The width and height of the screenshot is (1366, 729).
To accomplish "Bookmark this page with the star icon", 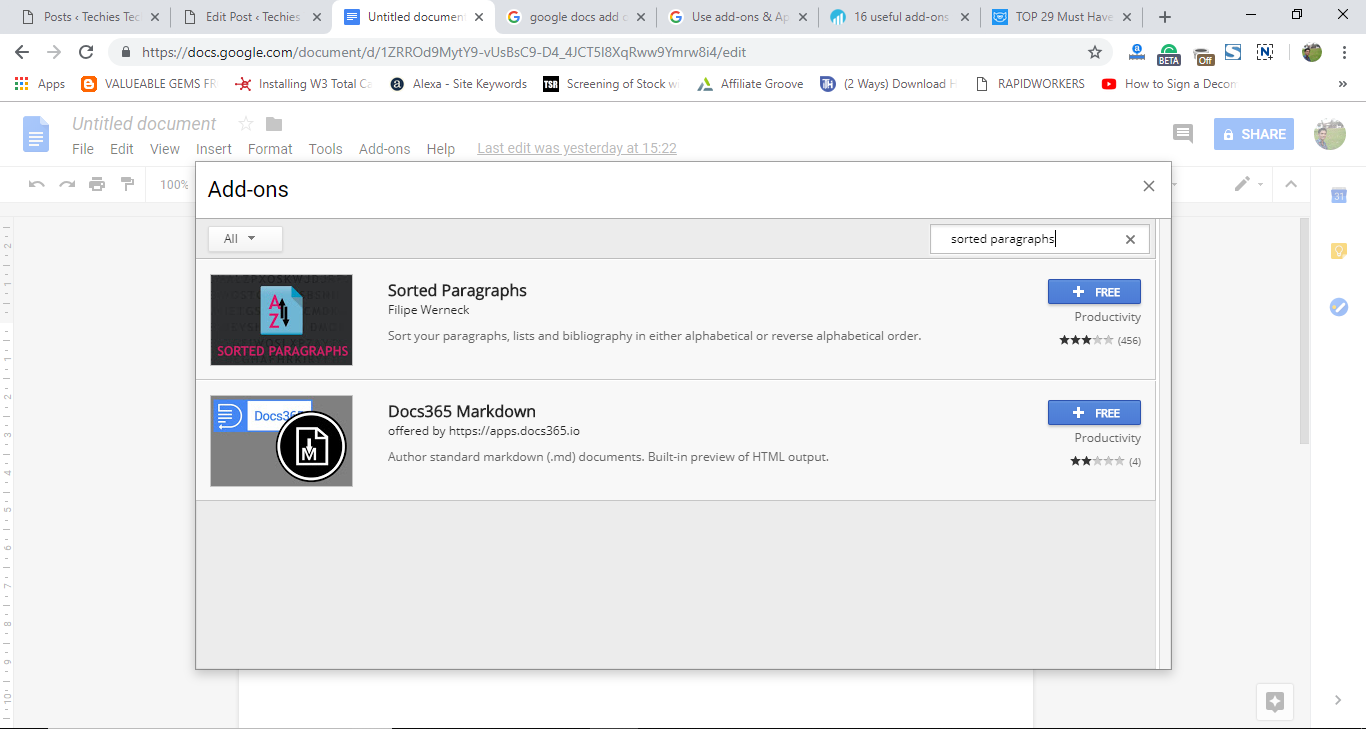I will click(x=1095, y=52).
